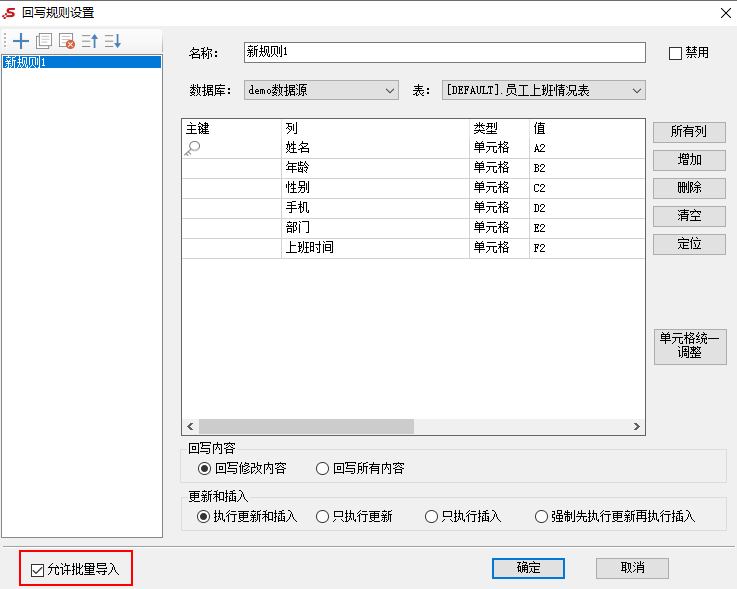This screenshot has width=737, height=589.
Task: Click the app logo icon in the title bar
Action: 9,13
